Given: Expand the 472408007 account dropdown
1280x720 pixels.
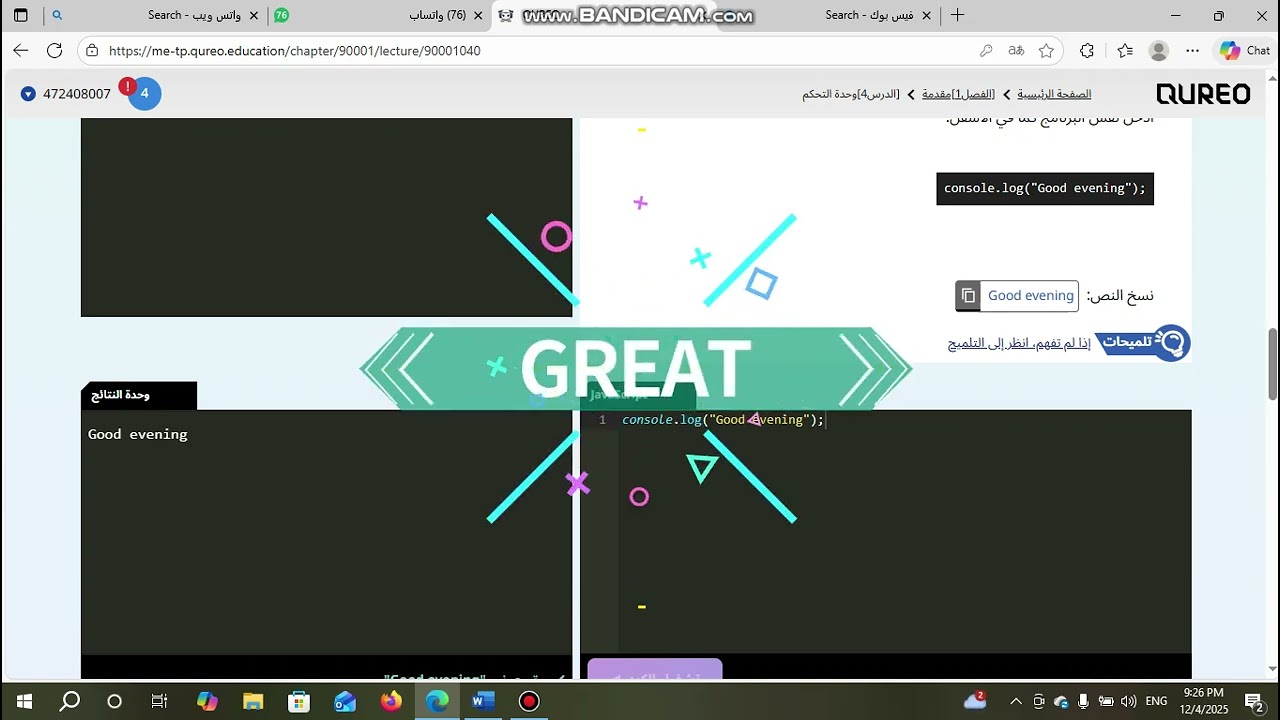Looking at the screenshot, I should 28,93.
